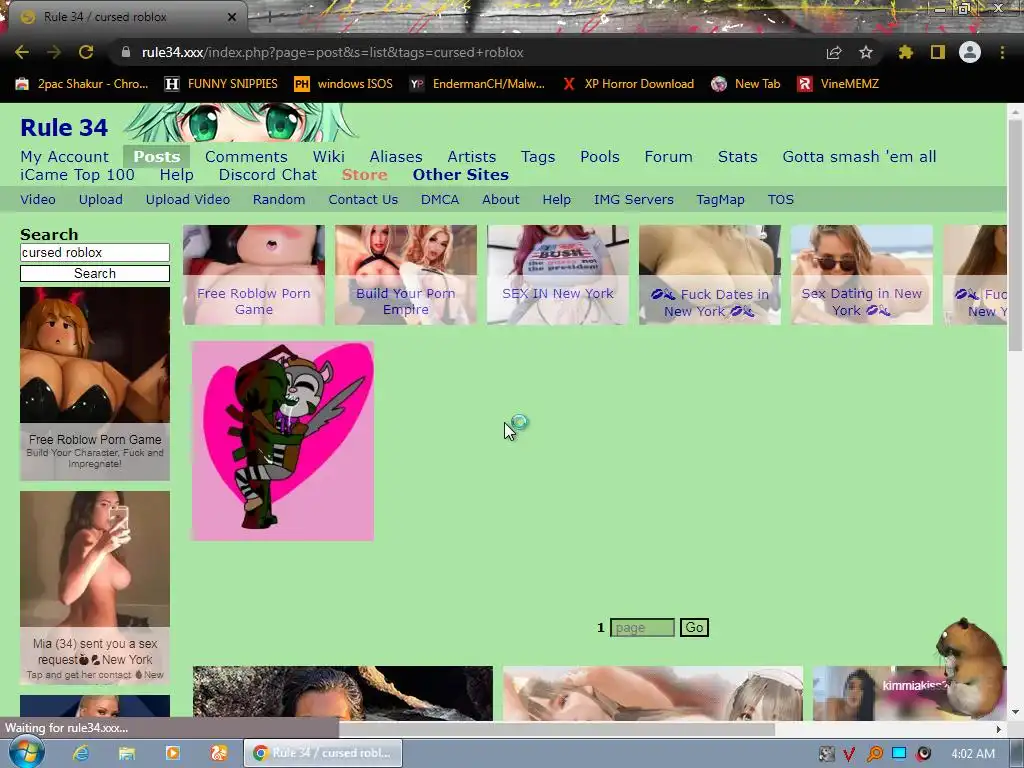Click the red V tray icon
This screenshot has height=768, width=1024.
(849, 754)
